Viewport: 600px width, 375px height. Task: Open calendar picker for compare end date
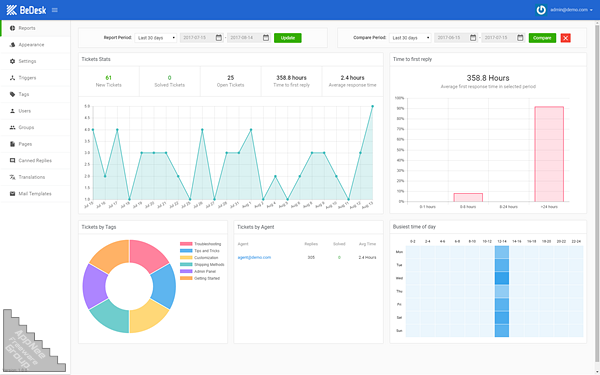pos(520,38)
